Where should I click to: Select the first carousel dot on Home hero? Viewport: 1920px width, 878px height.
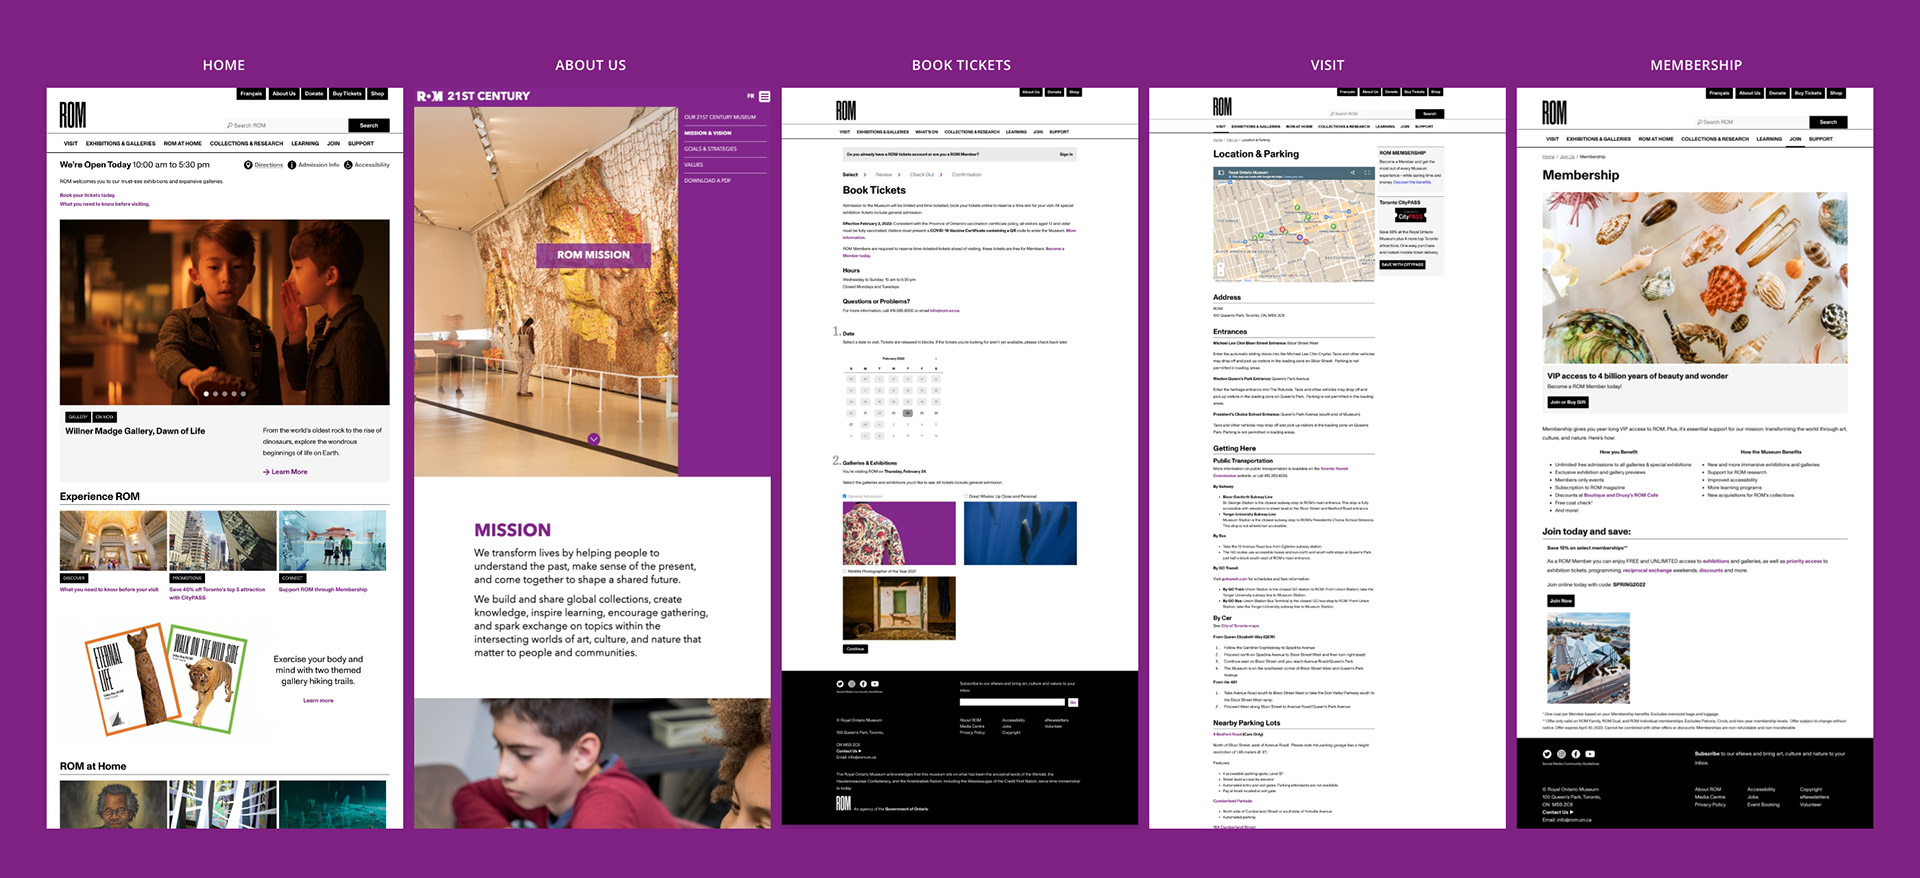pyautogui.click(x=206, y=394)
